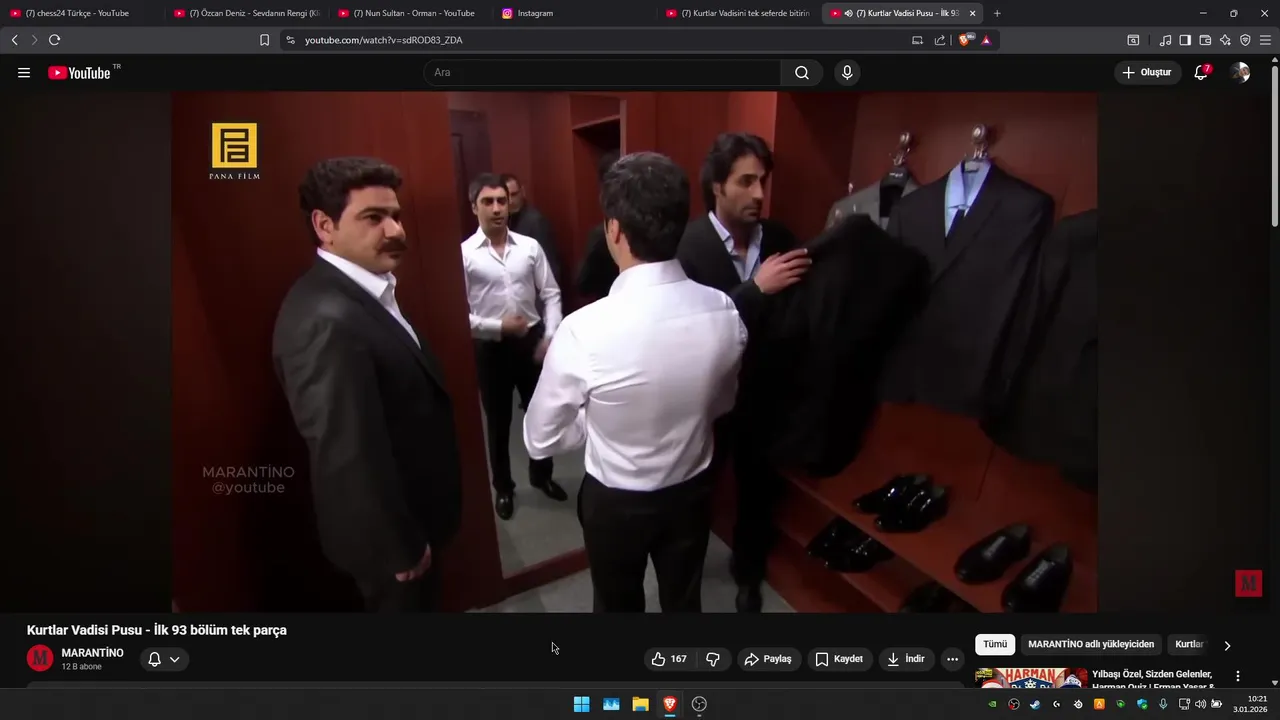Open Brave Rewards triangle icon

(x=986, y=40)
